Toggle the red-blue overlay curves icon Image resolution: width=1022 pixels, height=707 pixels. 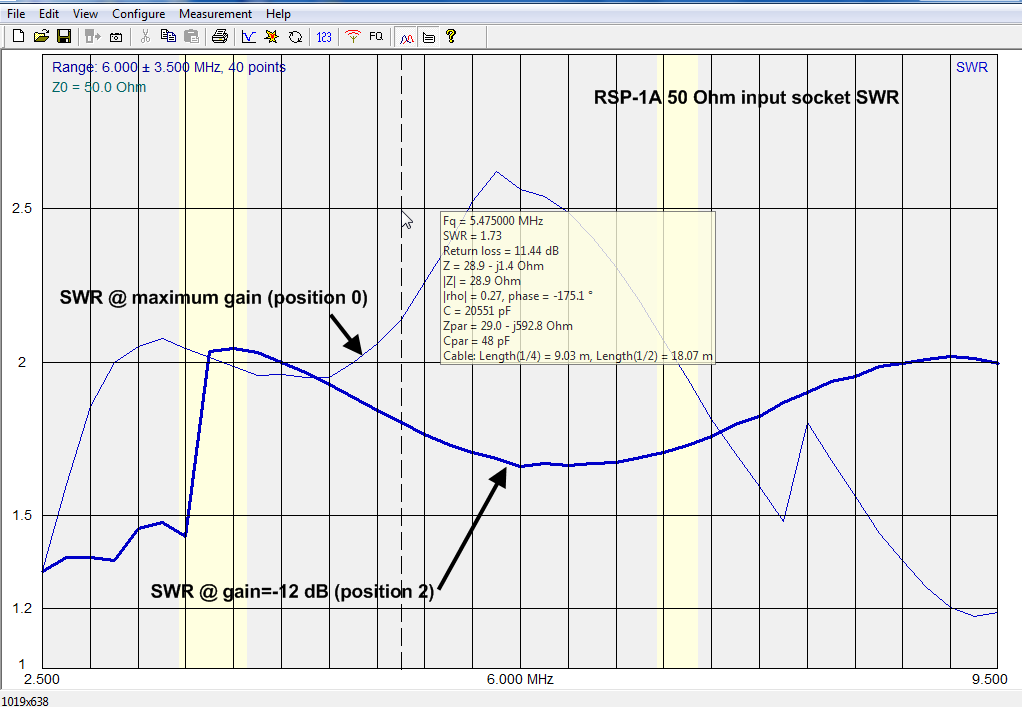coord(406,37)
